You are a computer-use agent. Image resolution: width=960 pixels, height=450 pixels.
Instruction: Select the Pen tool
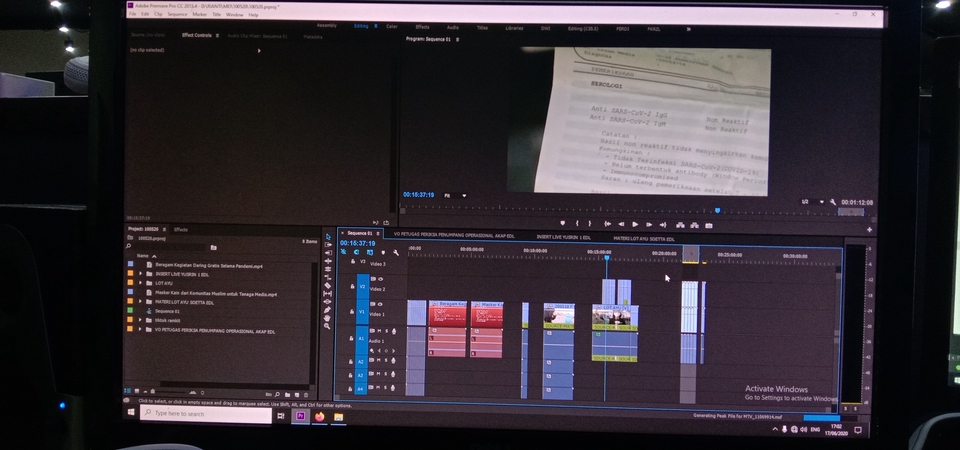(328, 310)
